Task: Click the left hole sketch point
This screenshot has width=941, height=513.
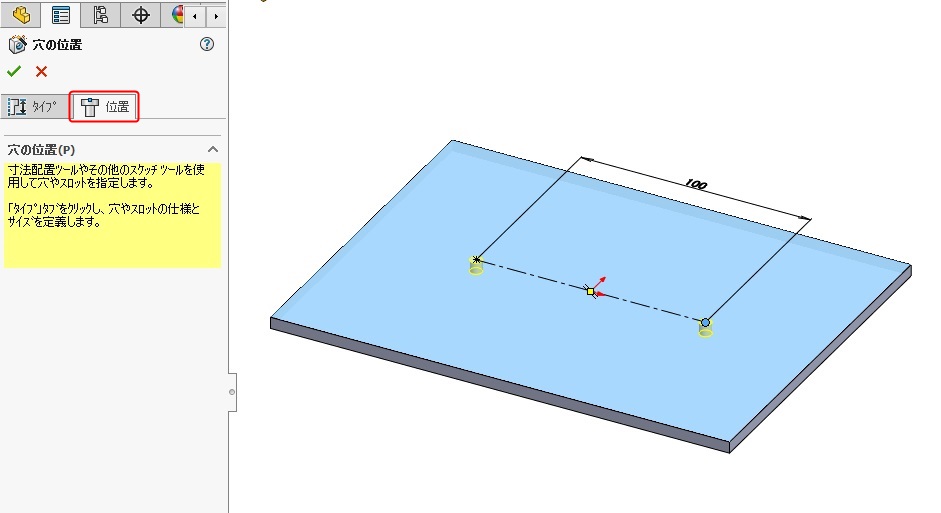Action: [477, 260]
